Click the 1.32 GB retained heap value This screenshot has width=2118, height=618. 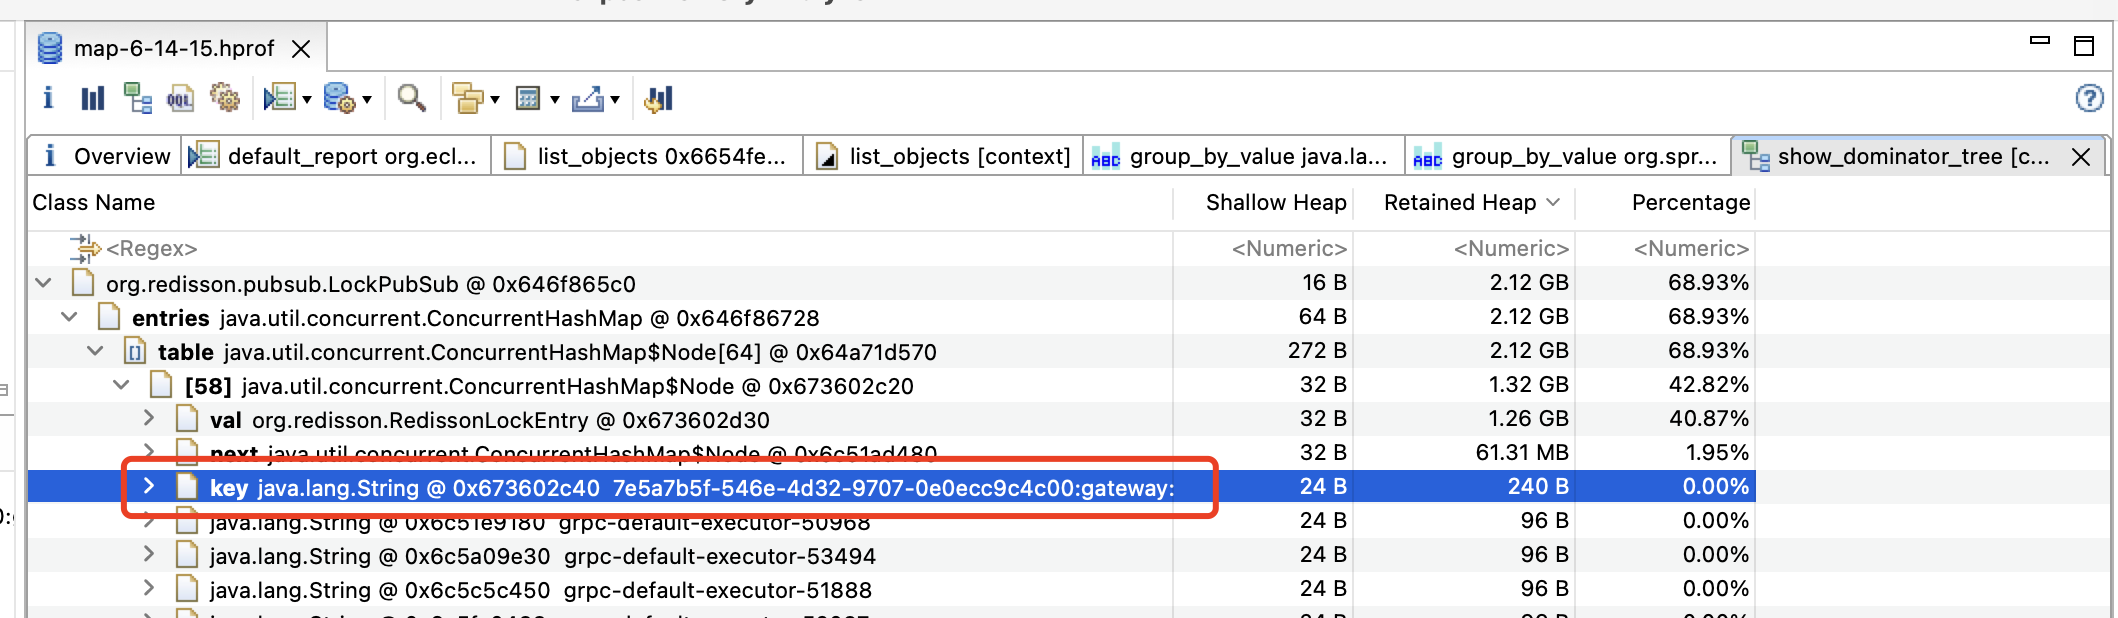[x=1529, y=385]
